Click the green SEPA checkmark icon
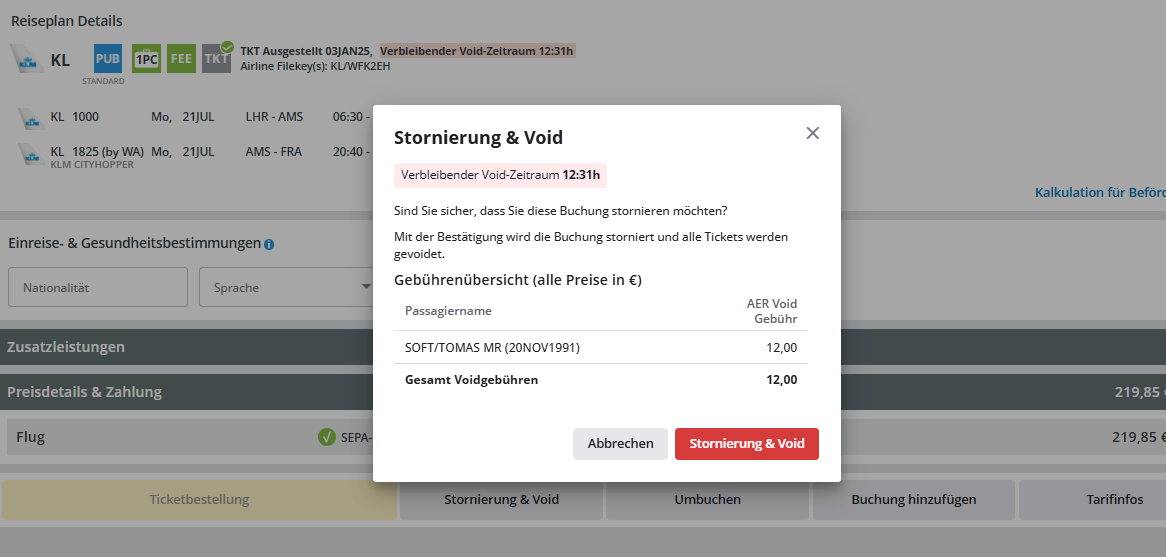The height and width of the screenshot is (557, 1166). pyautogui.click(x=326, y=437)
